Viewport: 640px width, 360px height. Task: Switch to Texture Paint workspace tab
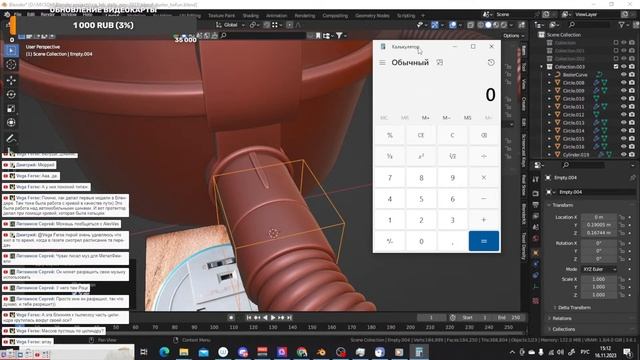[221, 16]
